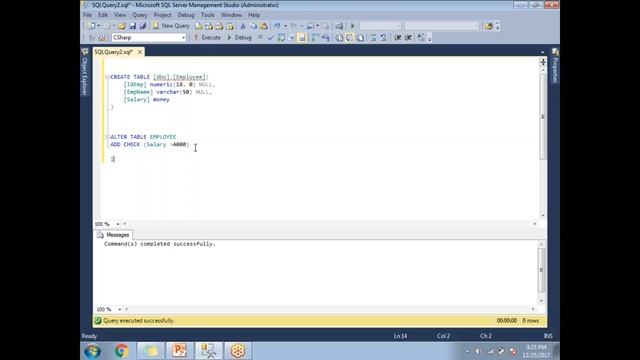Click the Connect icon on SQL toolbar
Viewport: 640px width, 360px height.
[91, 38]
